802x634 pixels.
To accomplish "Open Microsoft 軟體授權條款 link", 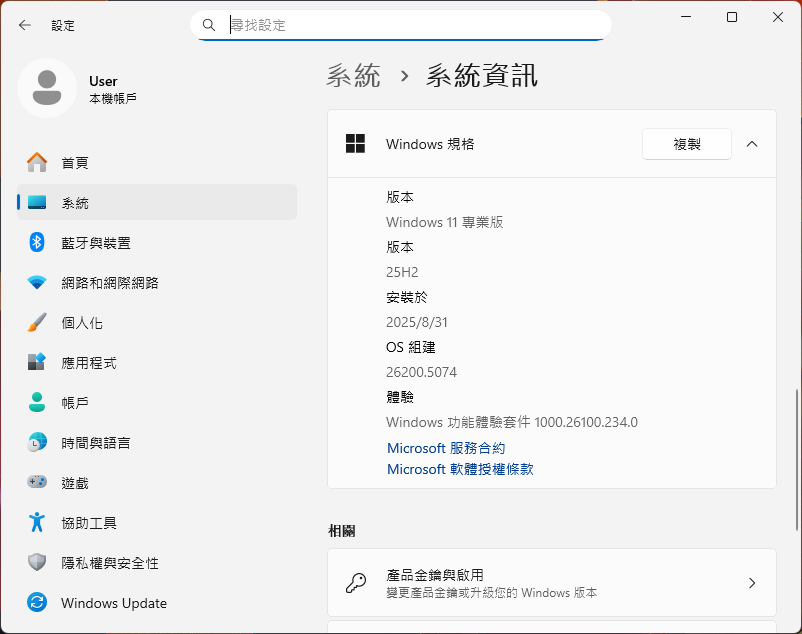I will click(x=460, y=469).
